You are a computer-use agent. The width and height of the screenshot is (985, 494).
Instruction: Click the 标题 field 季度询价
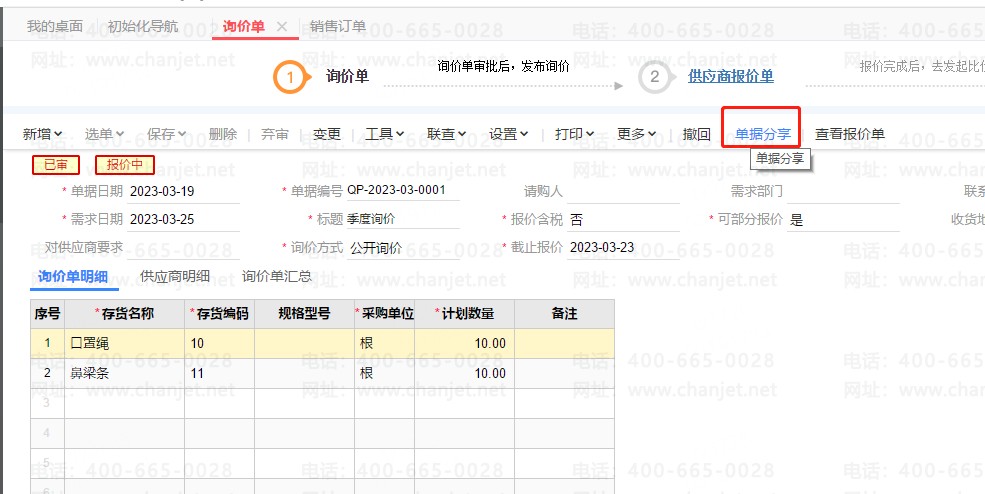(403, 219)
